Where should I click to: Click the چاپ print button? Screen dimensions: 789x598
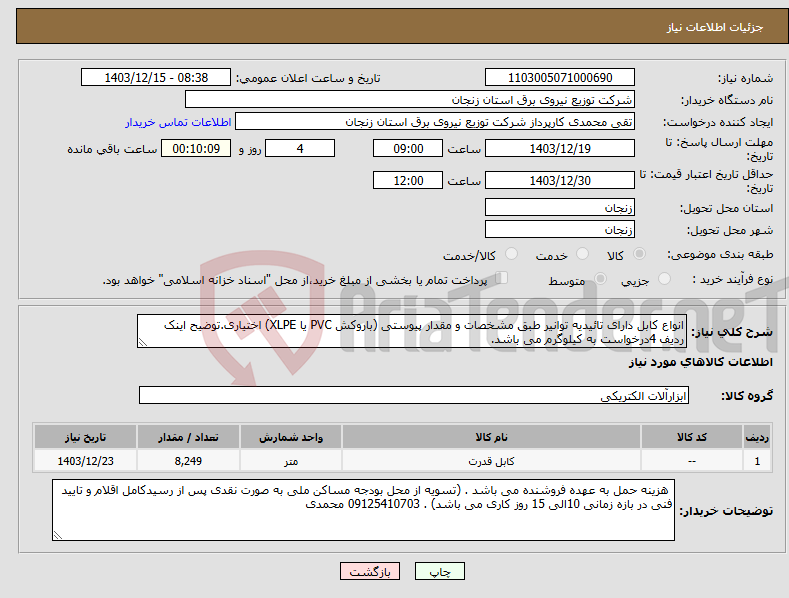[x=440, y=571]
